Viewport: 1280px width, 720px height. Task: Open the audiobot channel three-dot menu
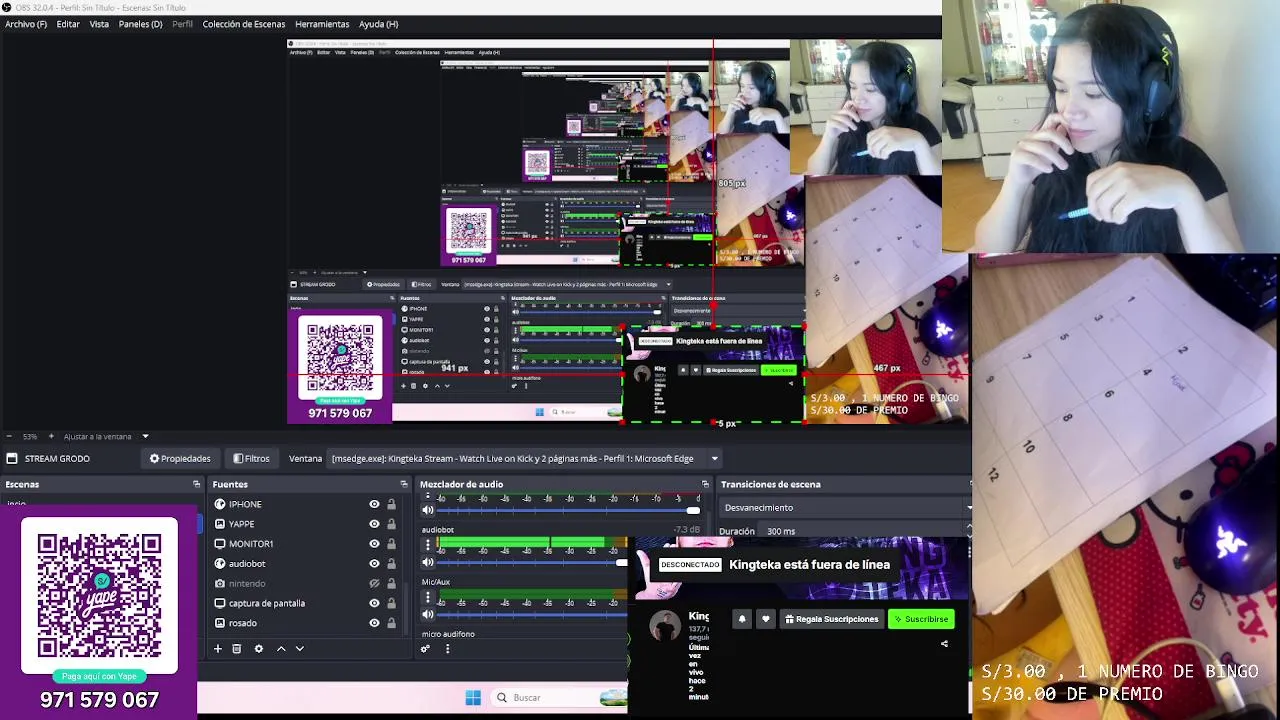tap(428, 546)
